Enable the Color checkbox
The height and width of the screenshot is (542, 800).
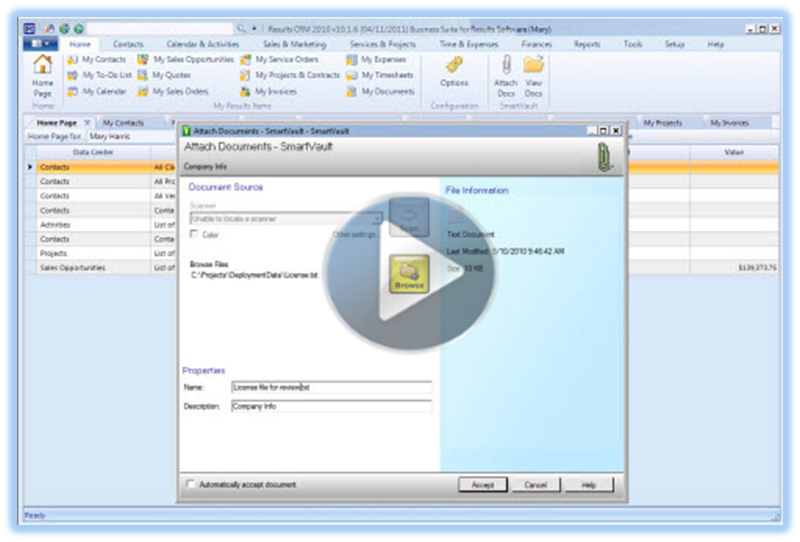coord(194,234)
